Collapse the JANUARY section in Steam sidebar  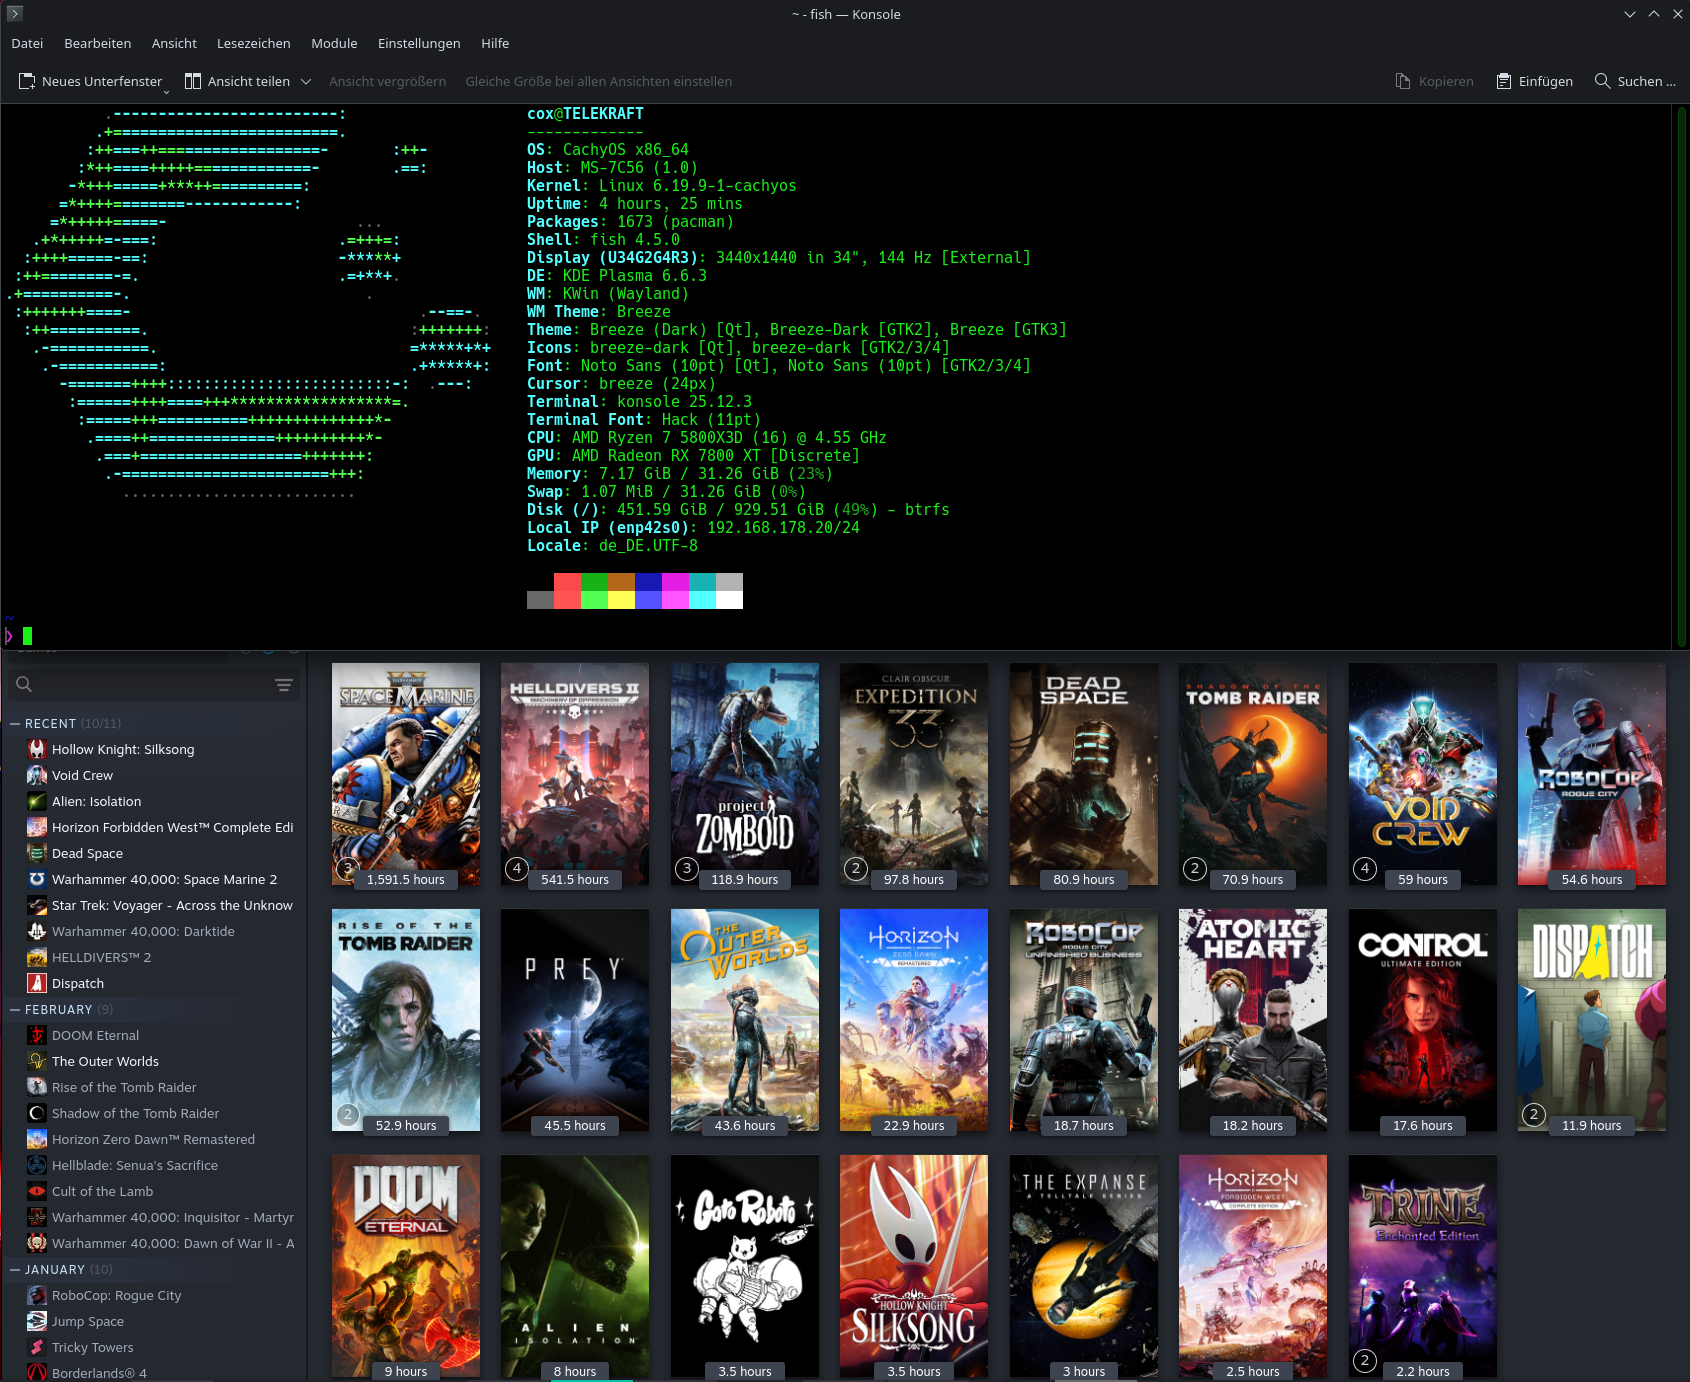[15, 1269]
